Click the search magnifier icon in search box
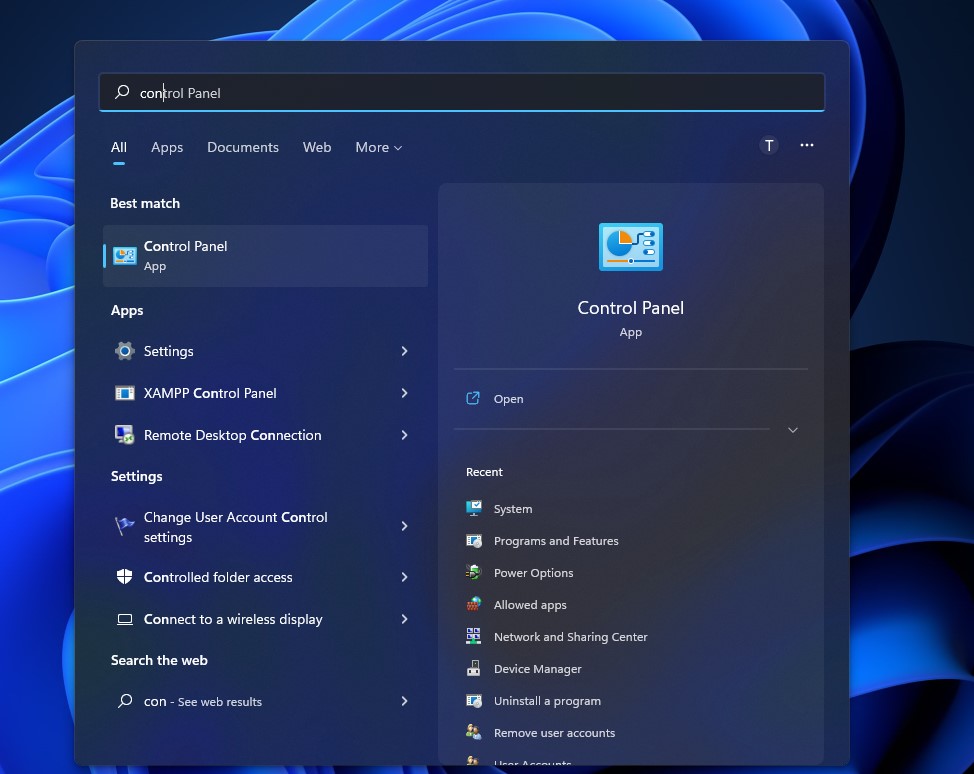The height and width of the screenshot is (774, 974). (x=122, y=92)
